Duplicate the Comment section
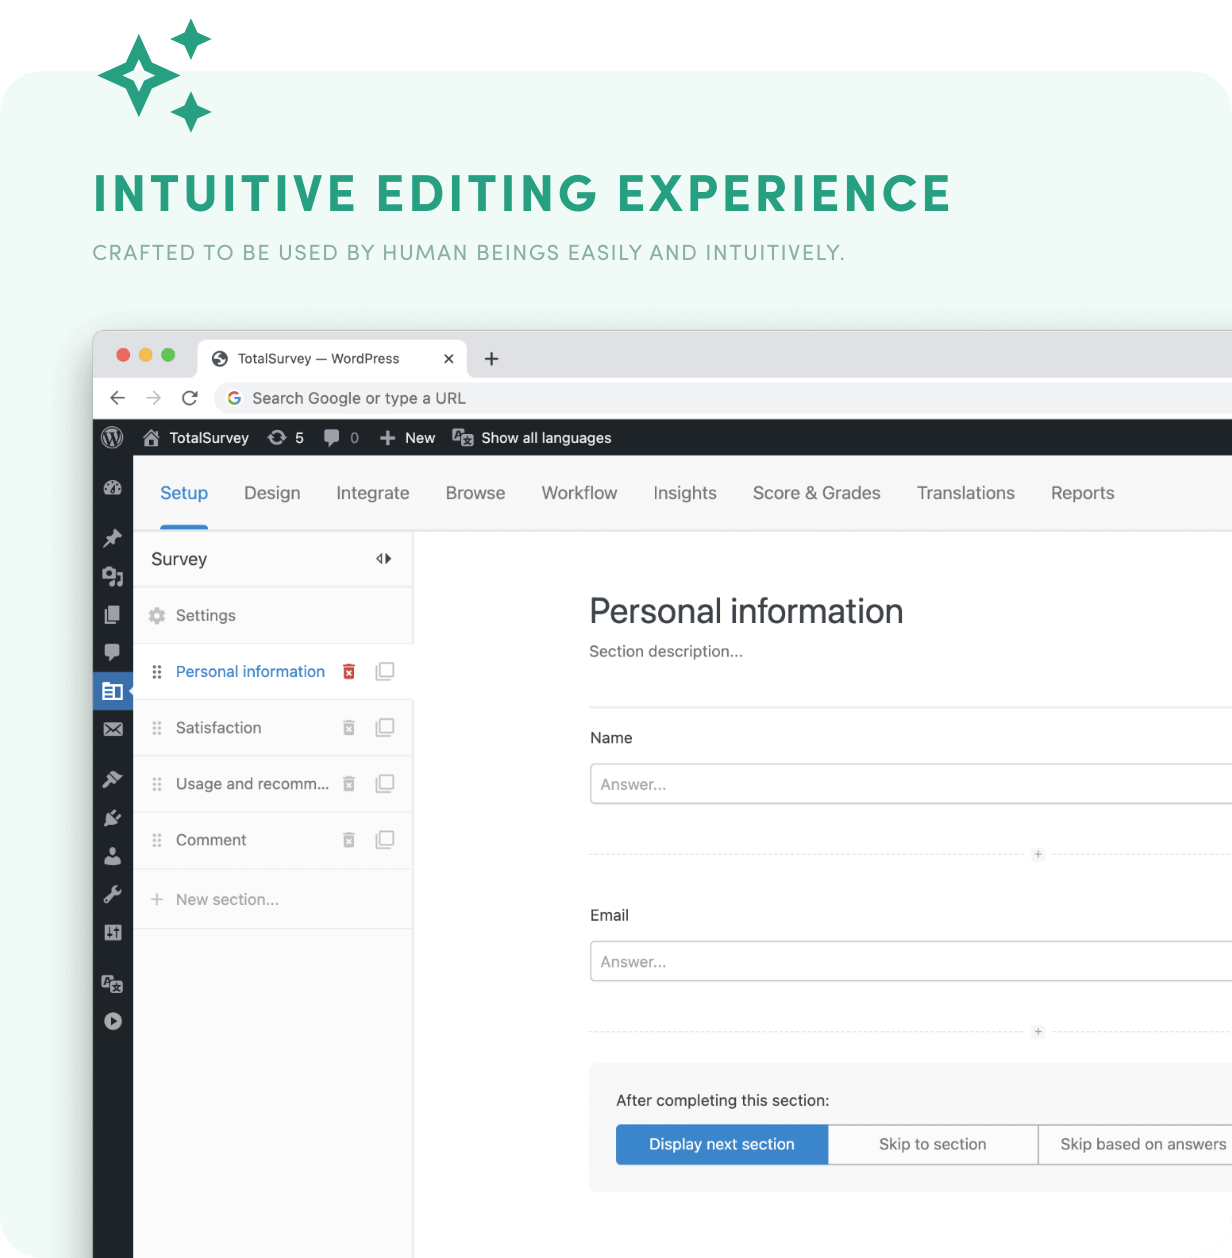 tap(385, 840)
